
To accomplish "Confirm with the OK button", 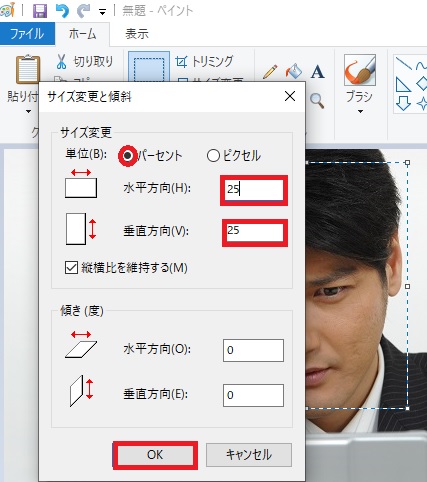I will click(x=155, y=455).
